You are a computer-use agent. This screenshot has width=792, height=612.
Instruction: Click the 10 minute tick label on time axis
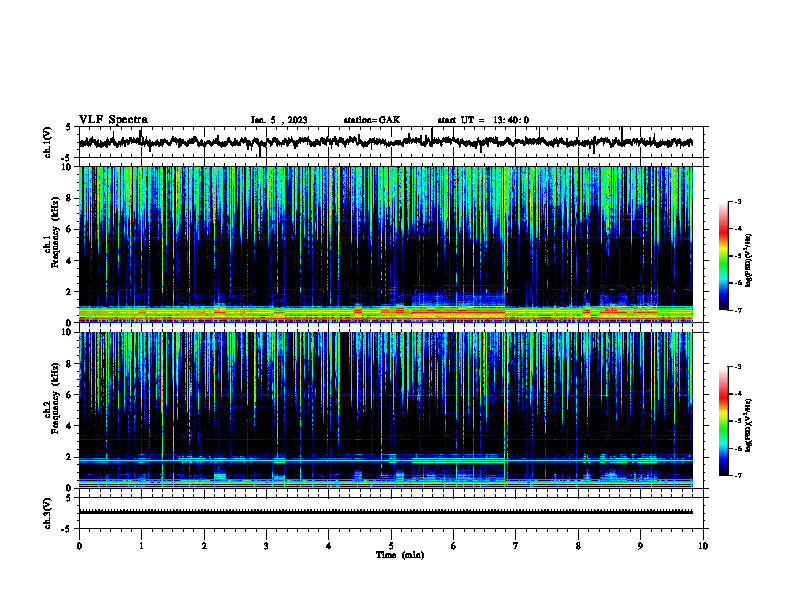703,546
